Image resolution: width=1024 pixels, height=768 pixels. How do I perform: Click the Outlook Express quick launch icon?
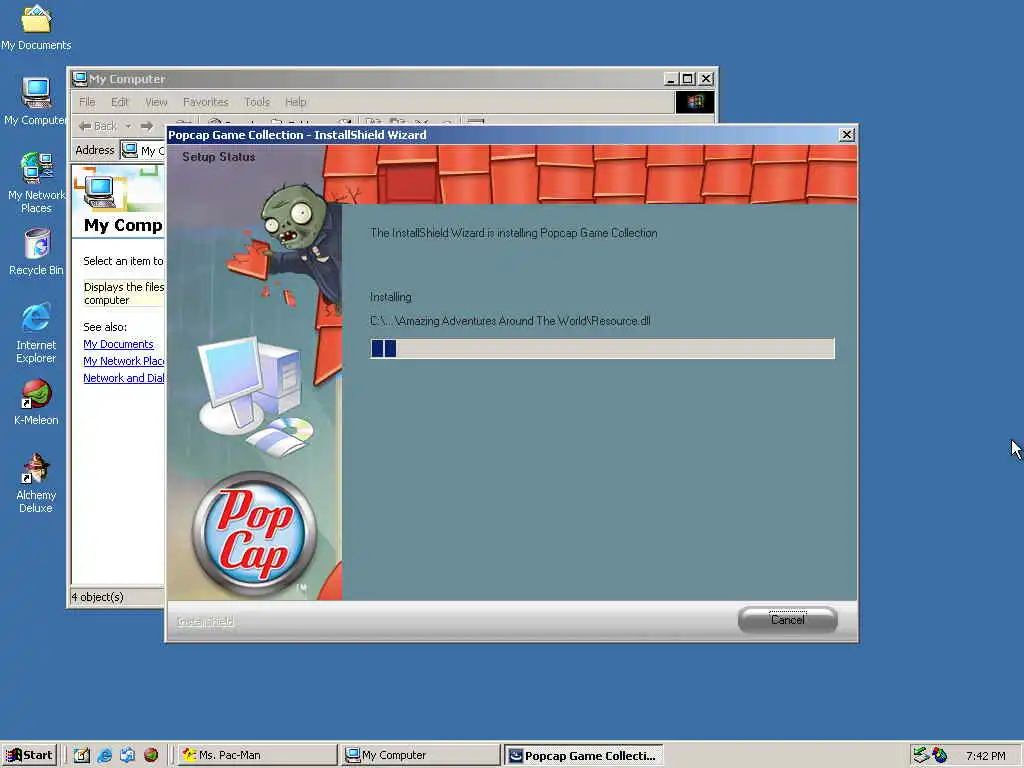[x=127, y=755]
